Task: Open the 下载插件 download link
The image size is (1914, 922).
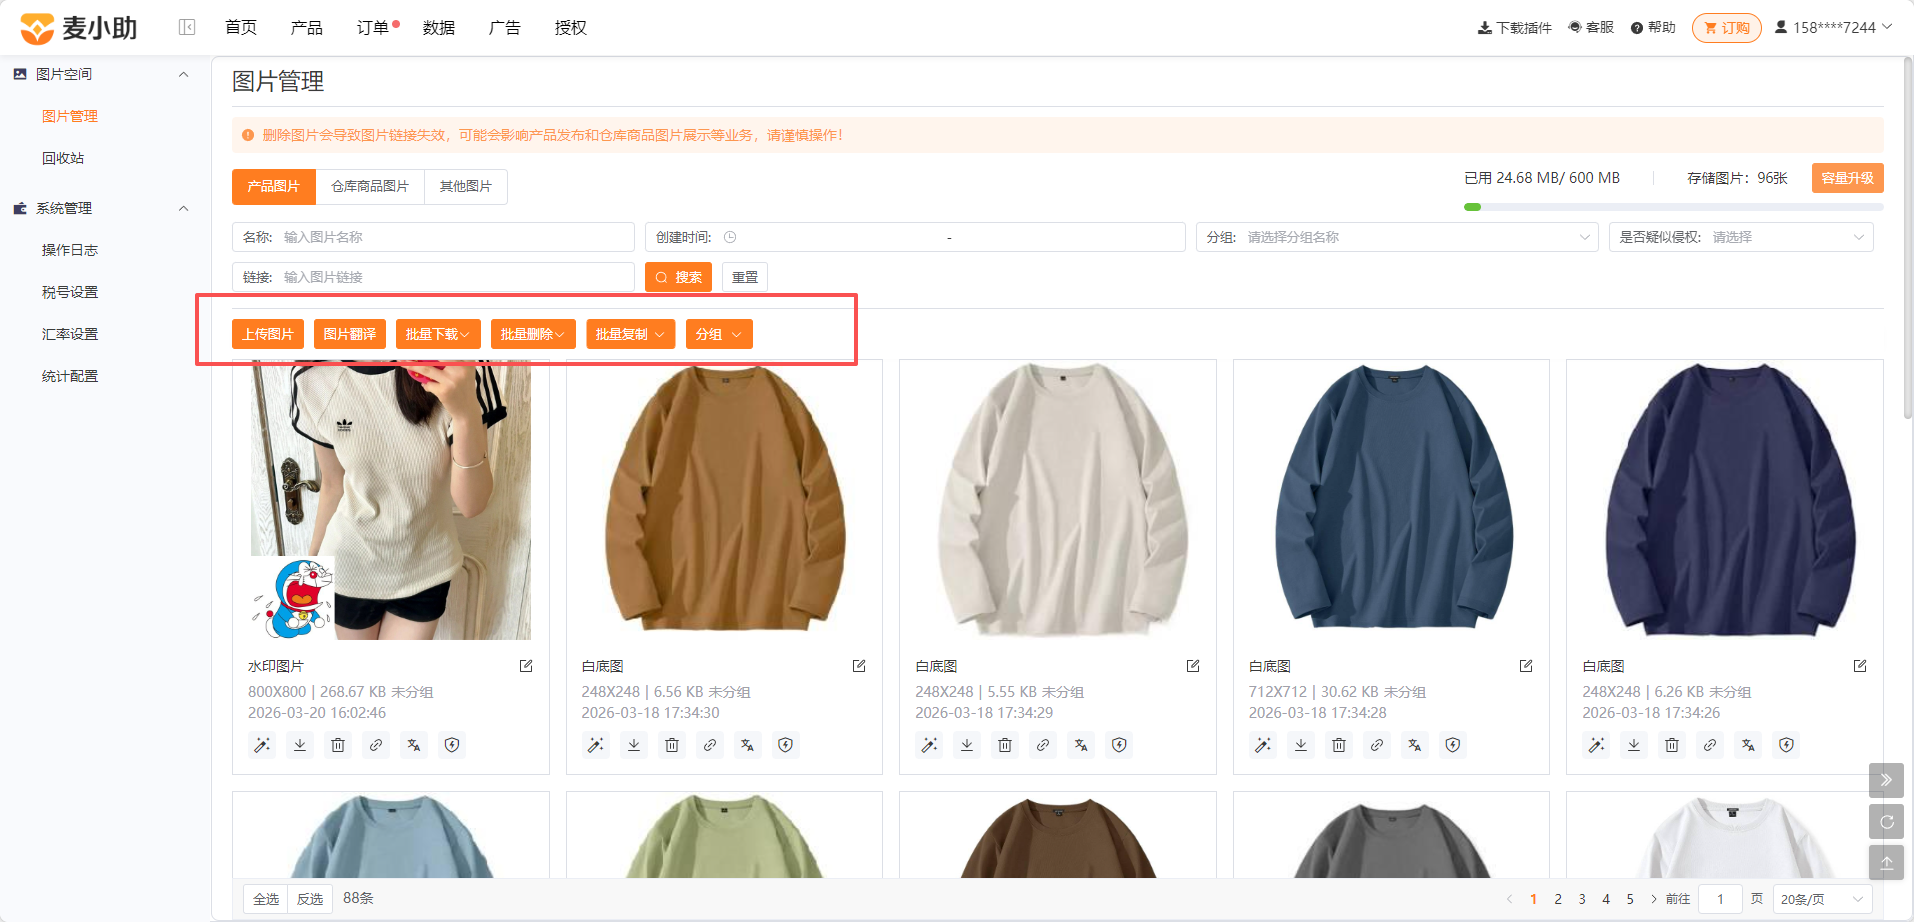Action: click(x=1515, y=28)
